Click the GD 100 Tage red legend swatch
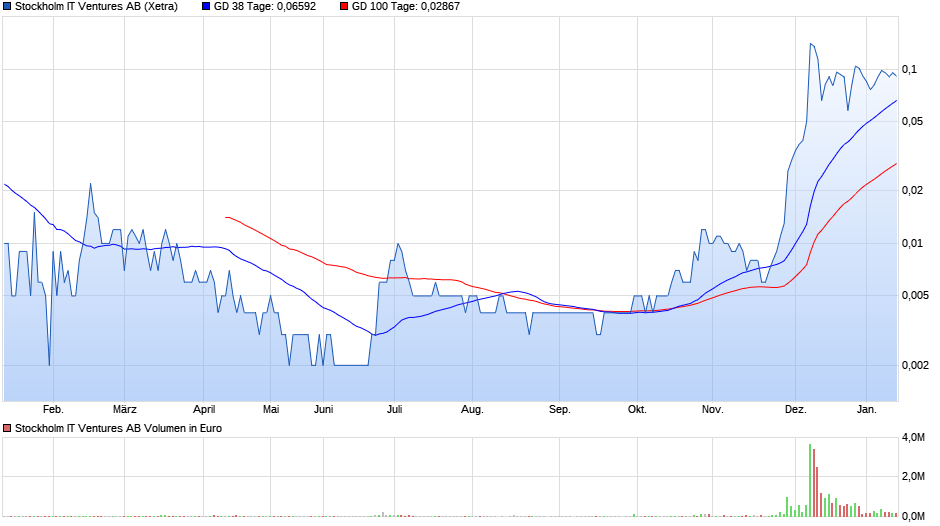 (x=344, y=7)
